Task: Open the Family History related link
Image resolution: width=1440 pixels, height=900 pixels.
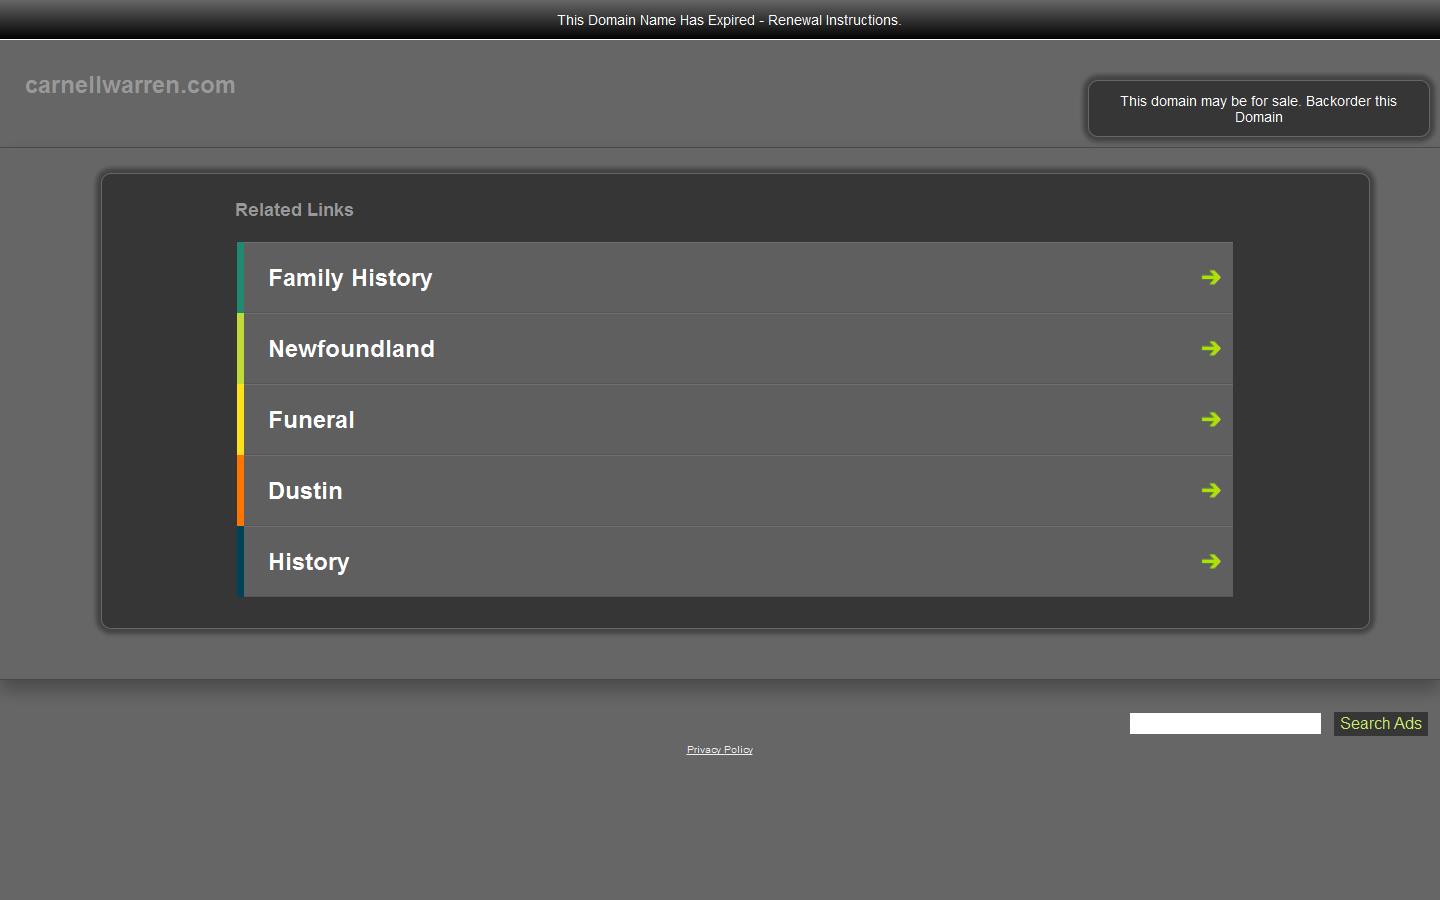Action: coord(349,278)
